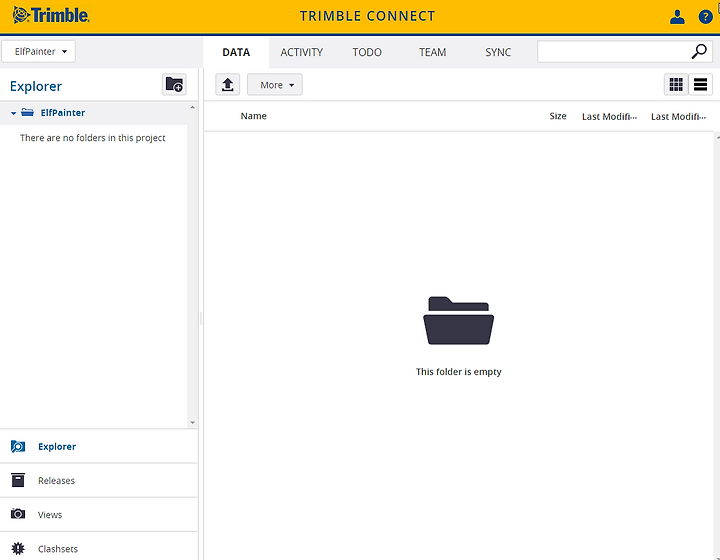Open the help question mark icon

point(705,17)
